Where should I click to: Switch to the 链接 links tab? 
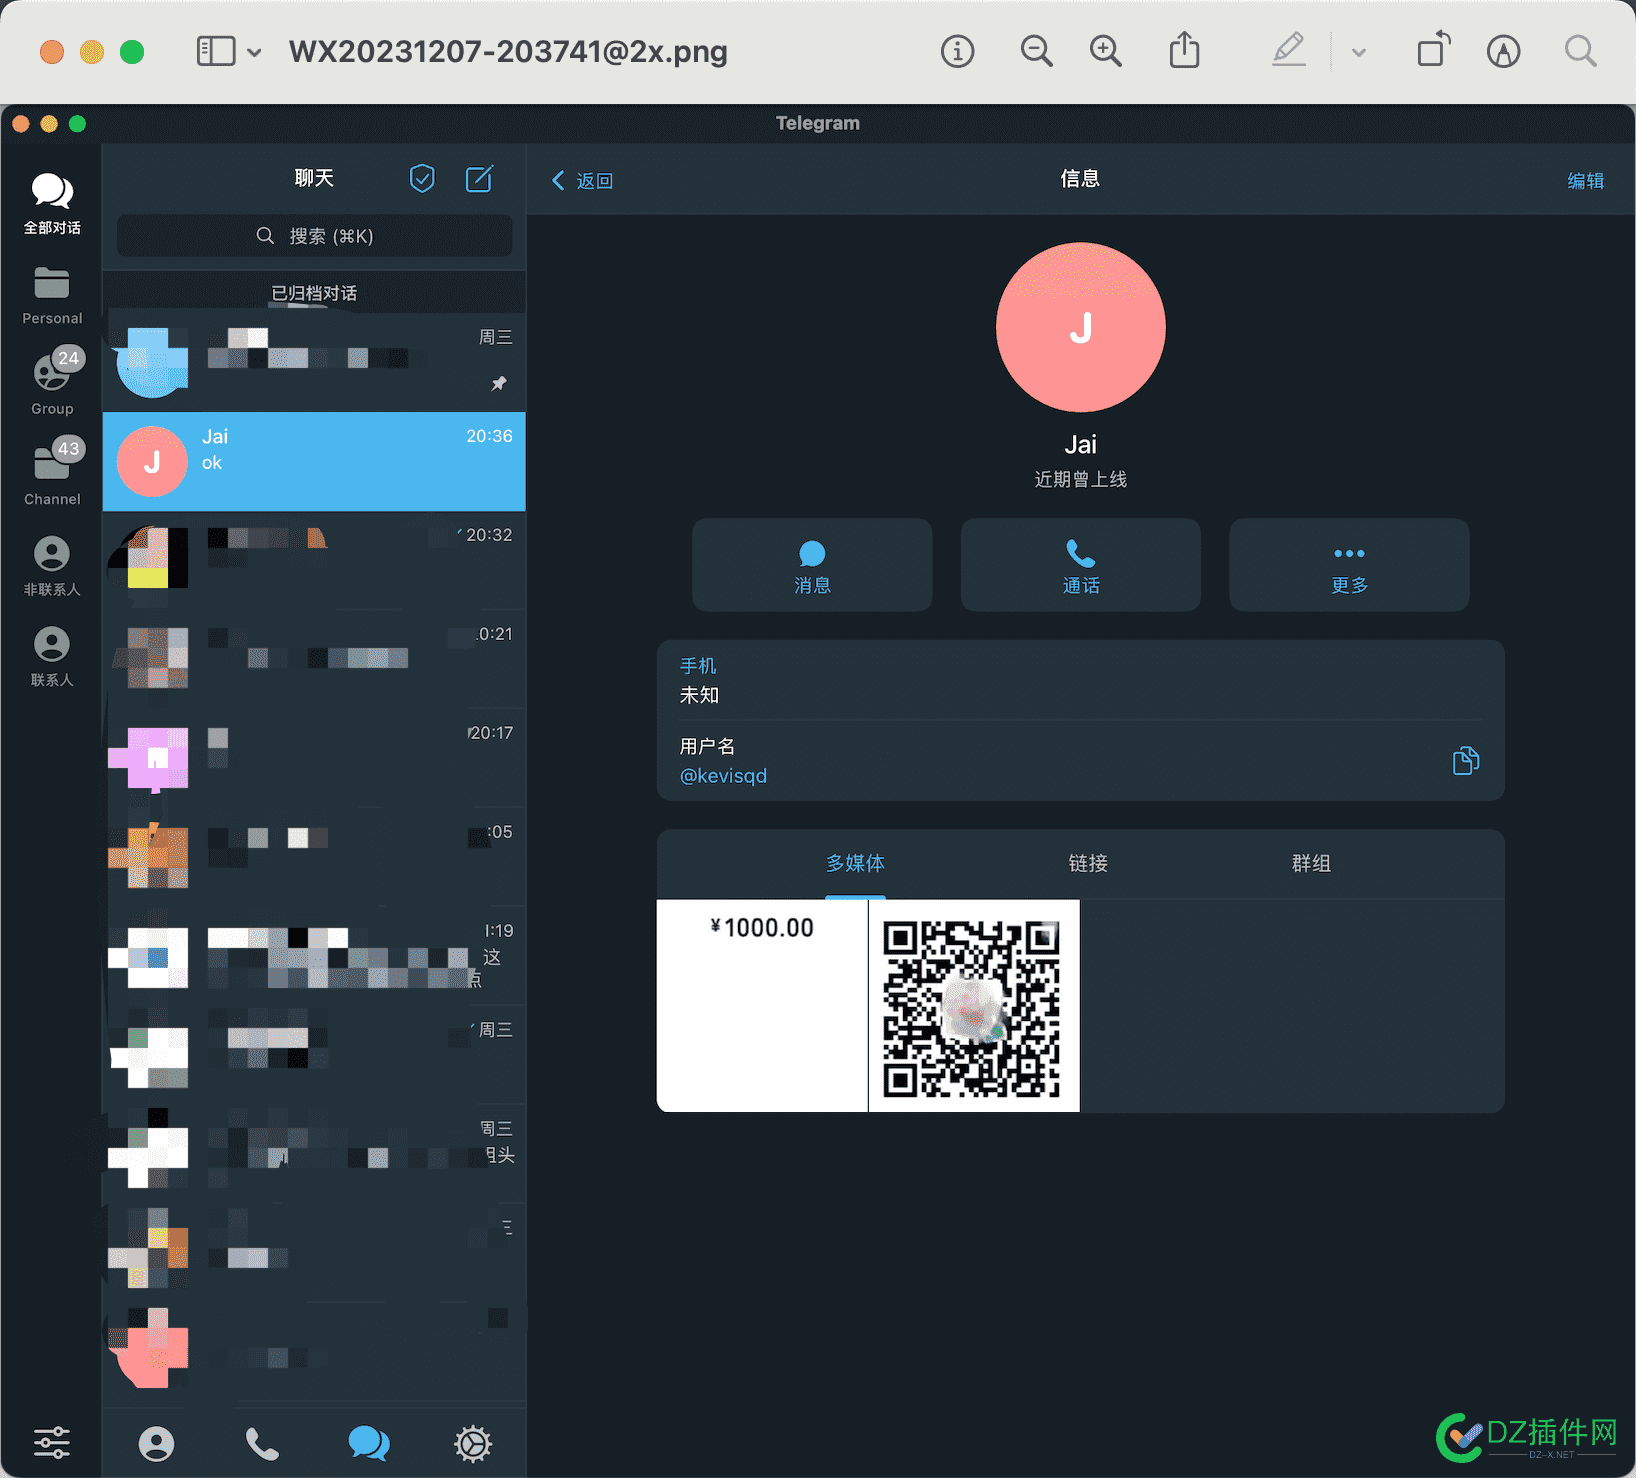[x=1088, y=863]
